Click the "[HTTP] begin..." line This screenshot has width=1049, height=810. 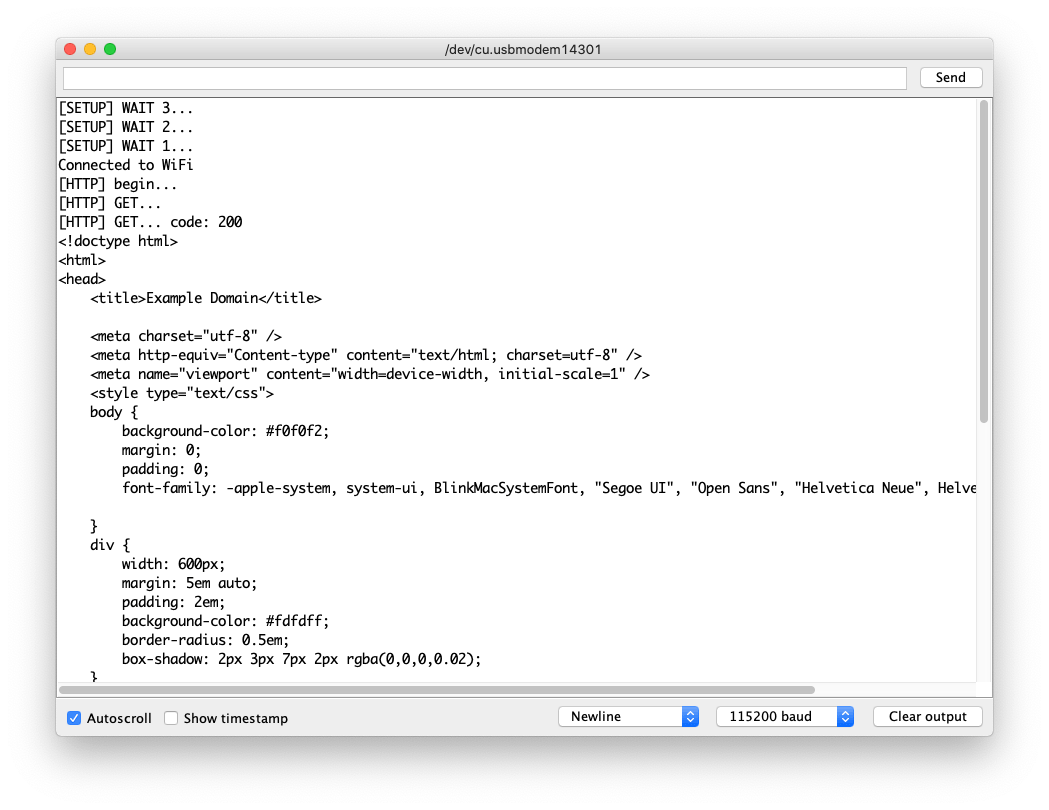118,184
